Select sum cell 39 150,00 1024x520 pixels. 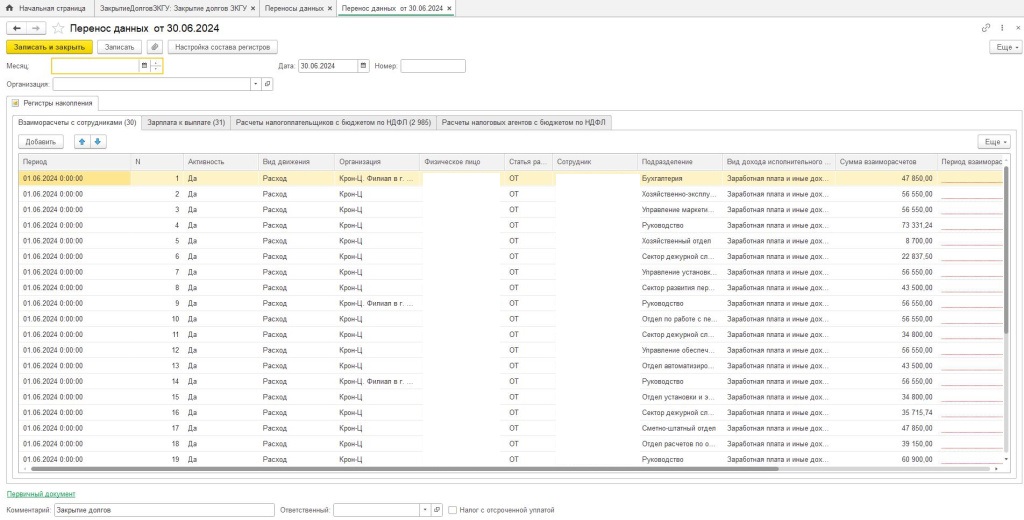(886, 444)
